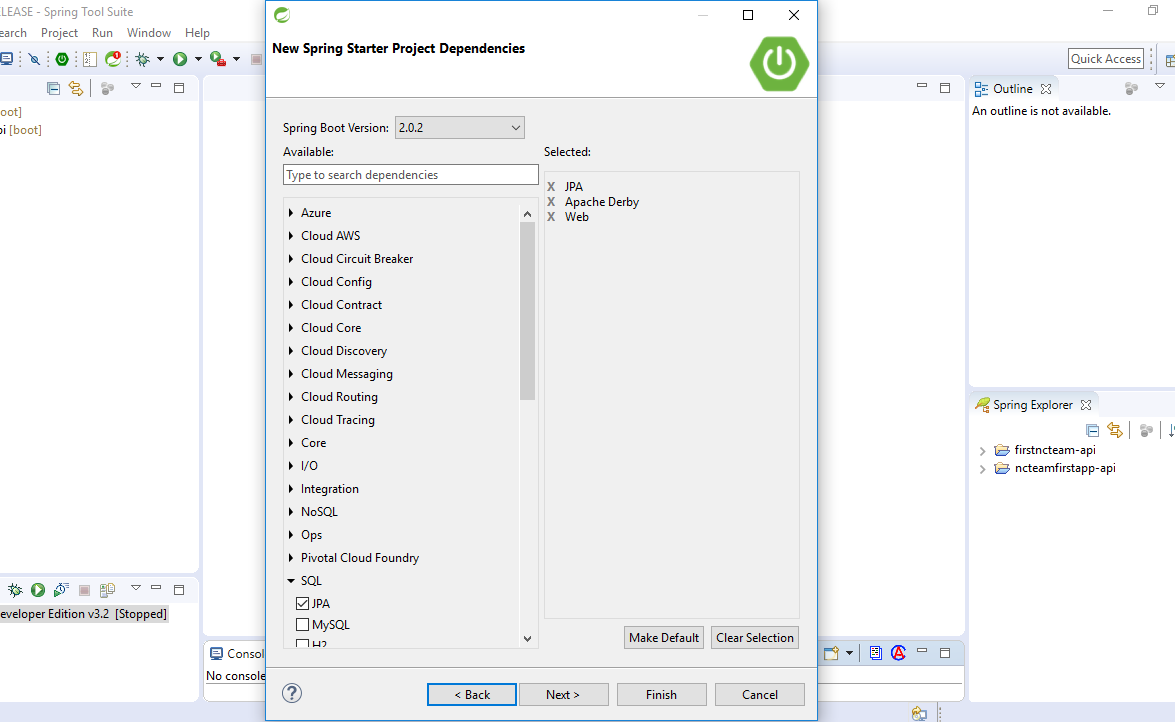The width and height of the screenshot is (1175, 722).
Task: Launch Debug with the bug toolbar icon
Action: (143, 58)
